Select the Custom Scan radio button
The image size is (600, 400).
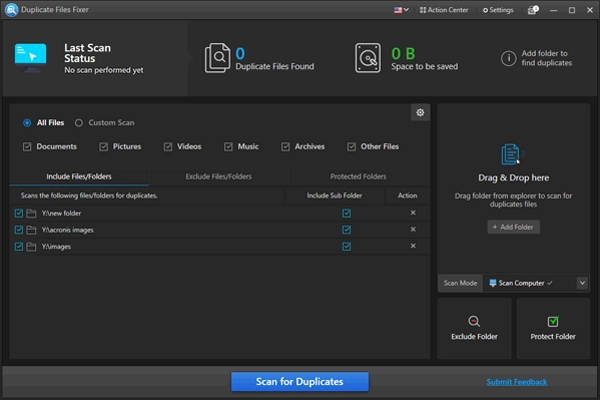(79, 123)
